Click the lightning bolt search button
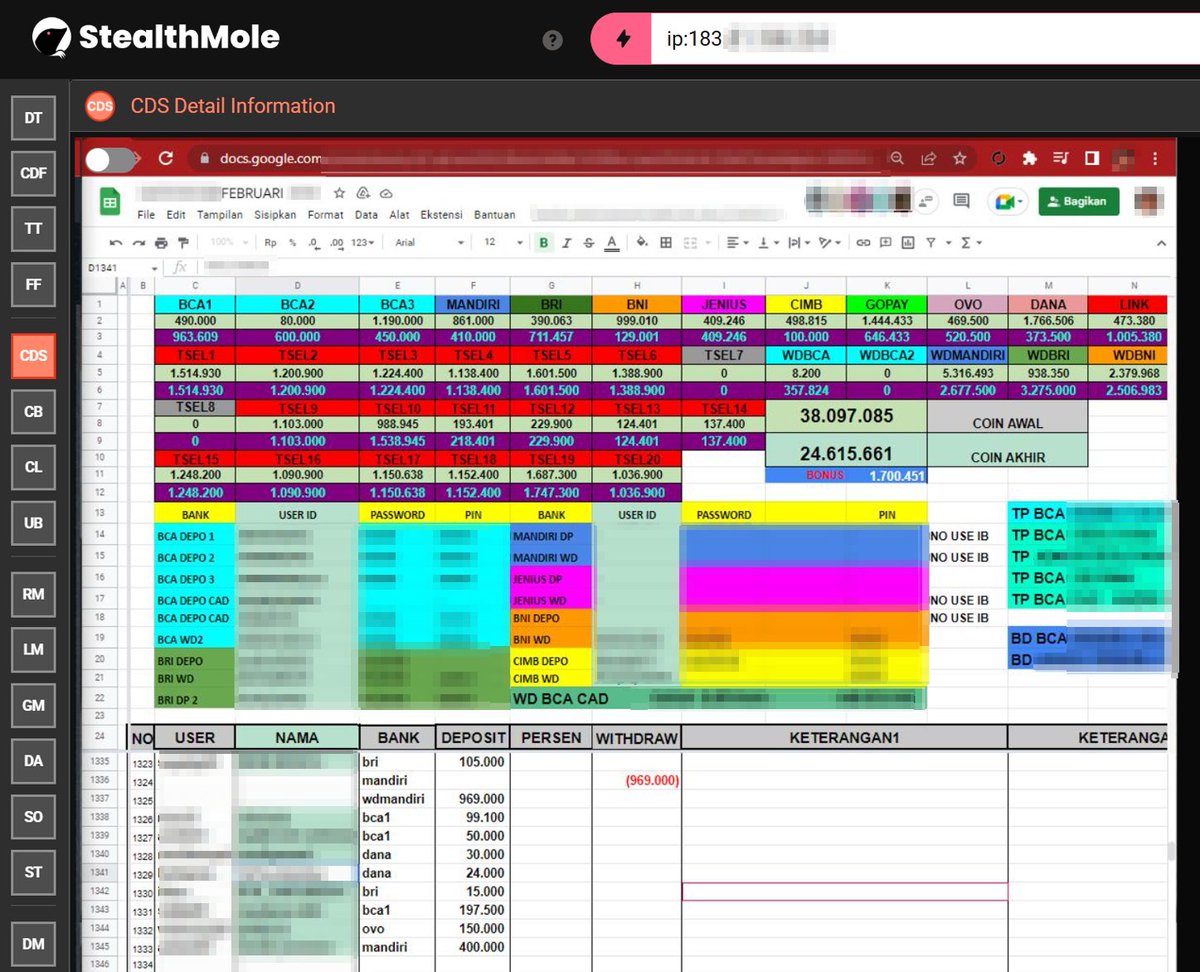This screenshot has width=1200, height=972. pyautogui.click(x=622, y=40)
